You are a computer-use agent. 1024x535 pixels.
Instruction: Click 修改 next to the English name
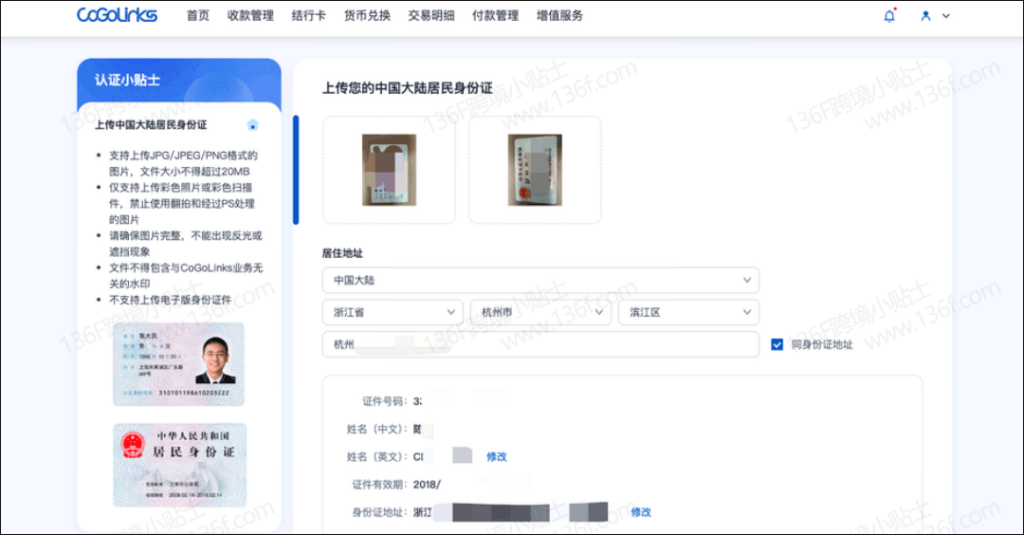coord(496,457)
